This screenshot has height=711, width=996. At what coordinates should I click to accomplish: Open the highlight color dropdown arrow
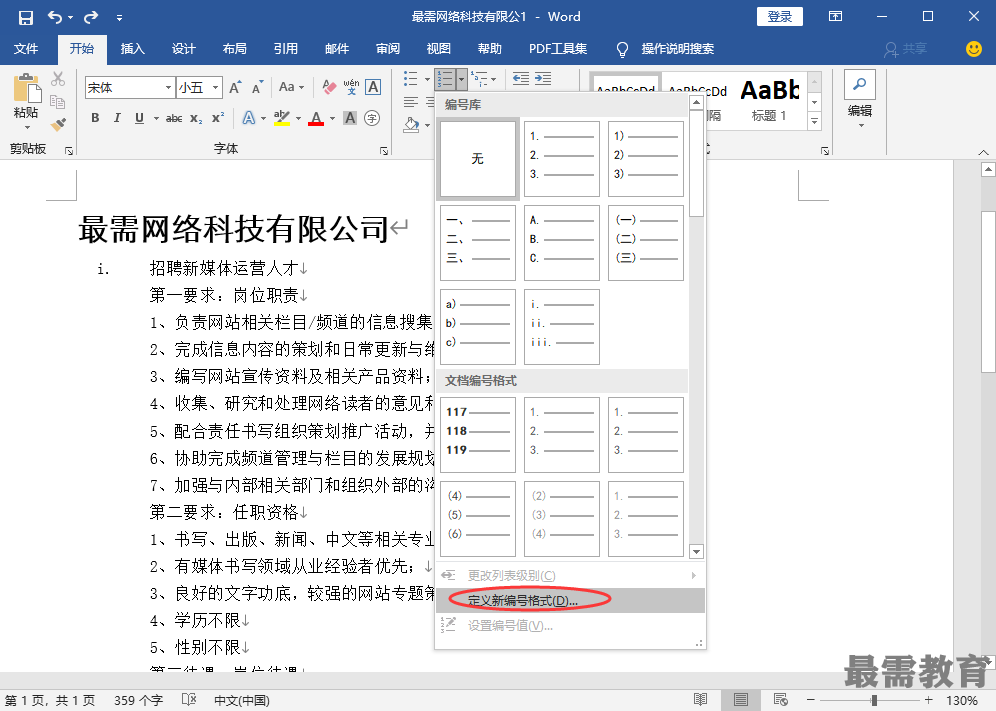(x=298, y=118)
